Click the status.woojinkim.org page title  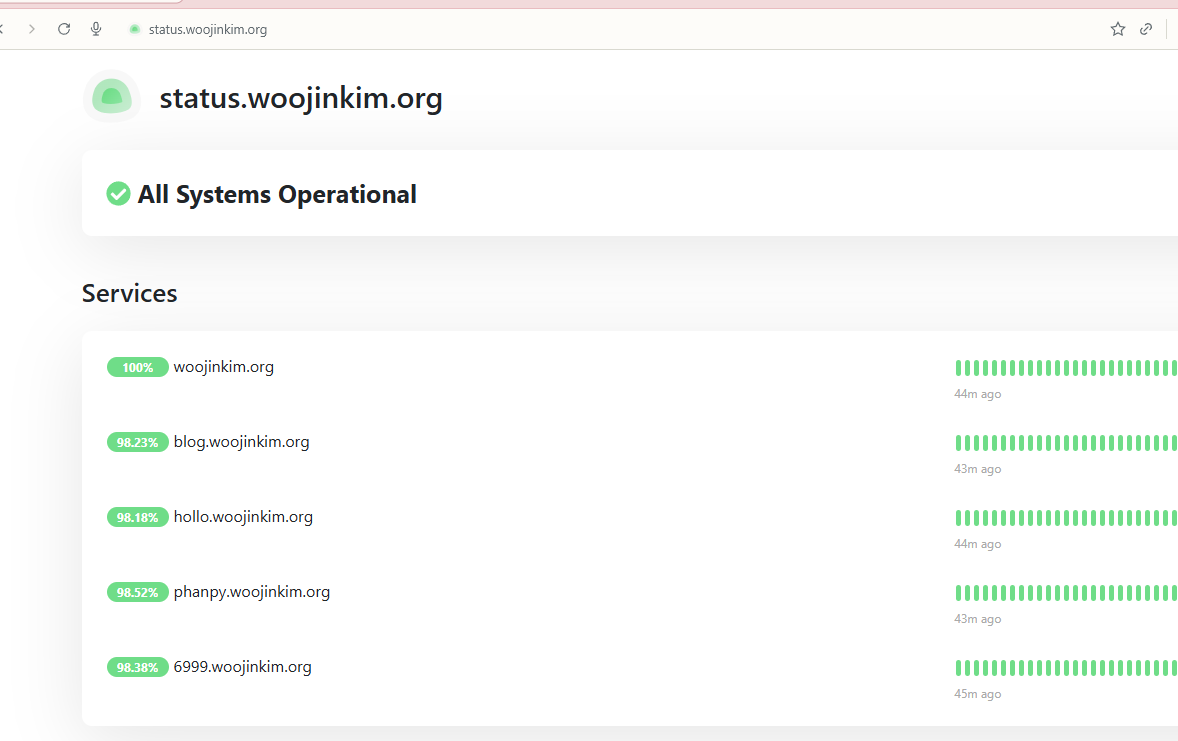point(301,99)
